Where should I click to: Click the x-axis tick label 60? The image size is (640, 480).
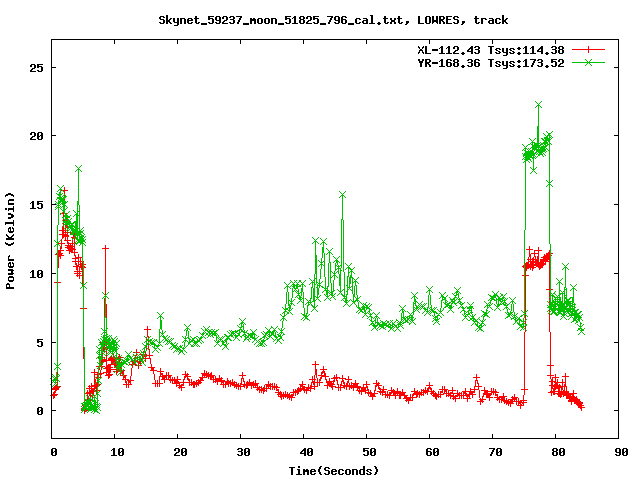tap(432, 452)
